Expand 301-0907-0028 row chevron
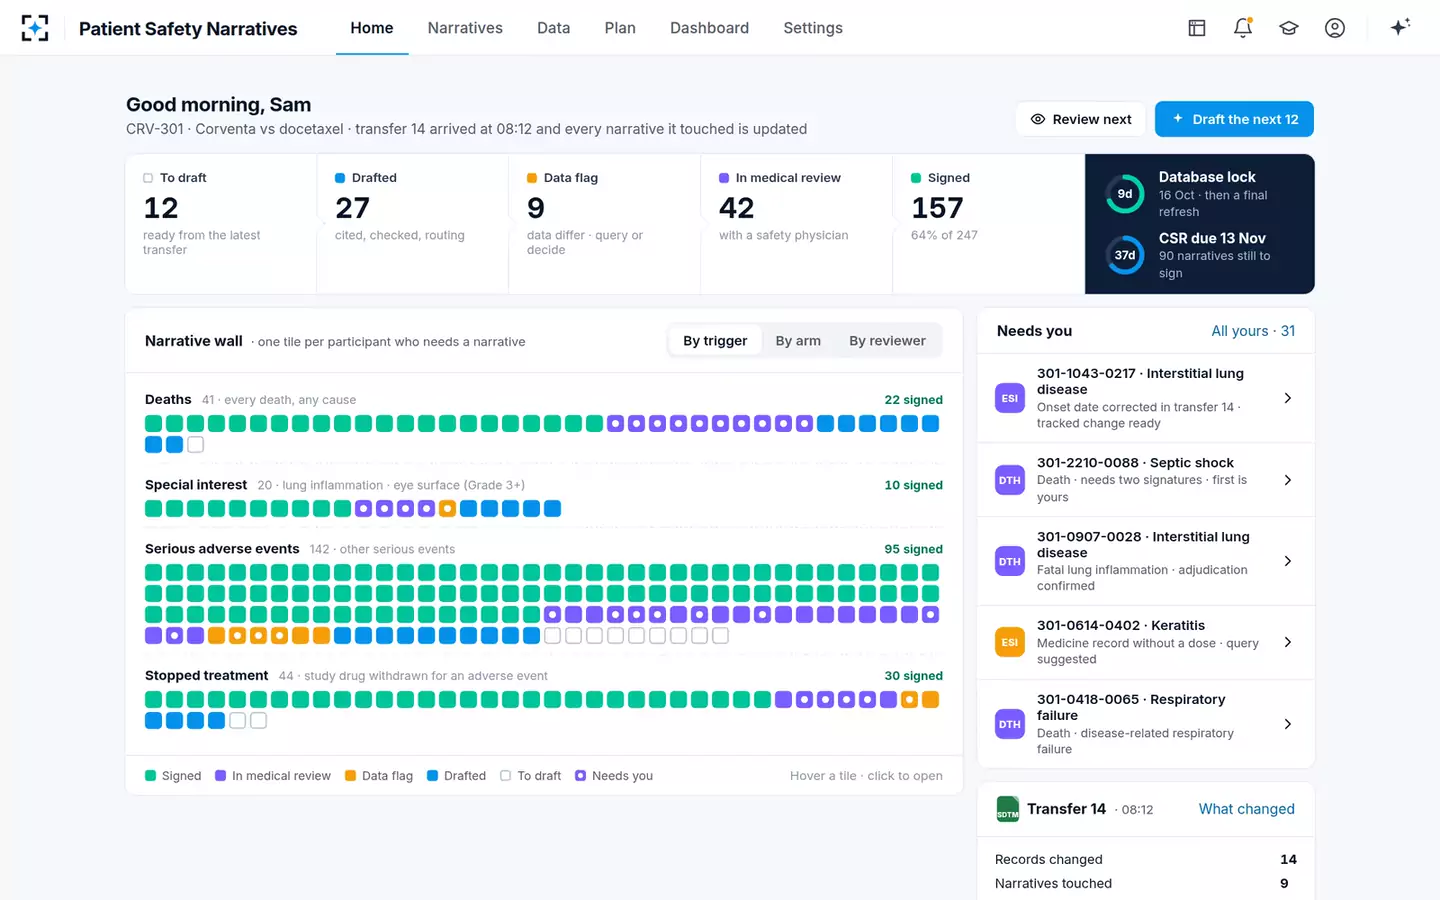This screenshot has height=900, width=1440. (x=1288, y=561)
